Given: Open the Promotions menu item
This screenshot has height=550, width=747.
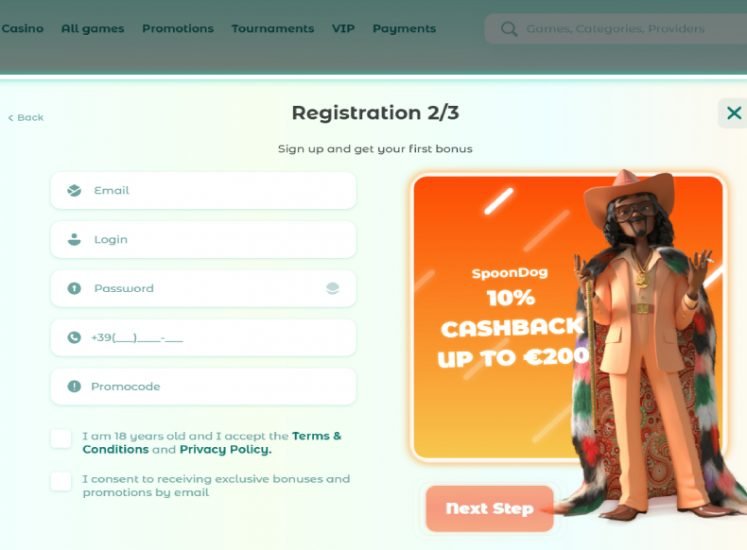Looking at the screenshot, I should pos(178,29).
